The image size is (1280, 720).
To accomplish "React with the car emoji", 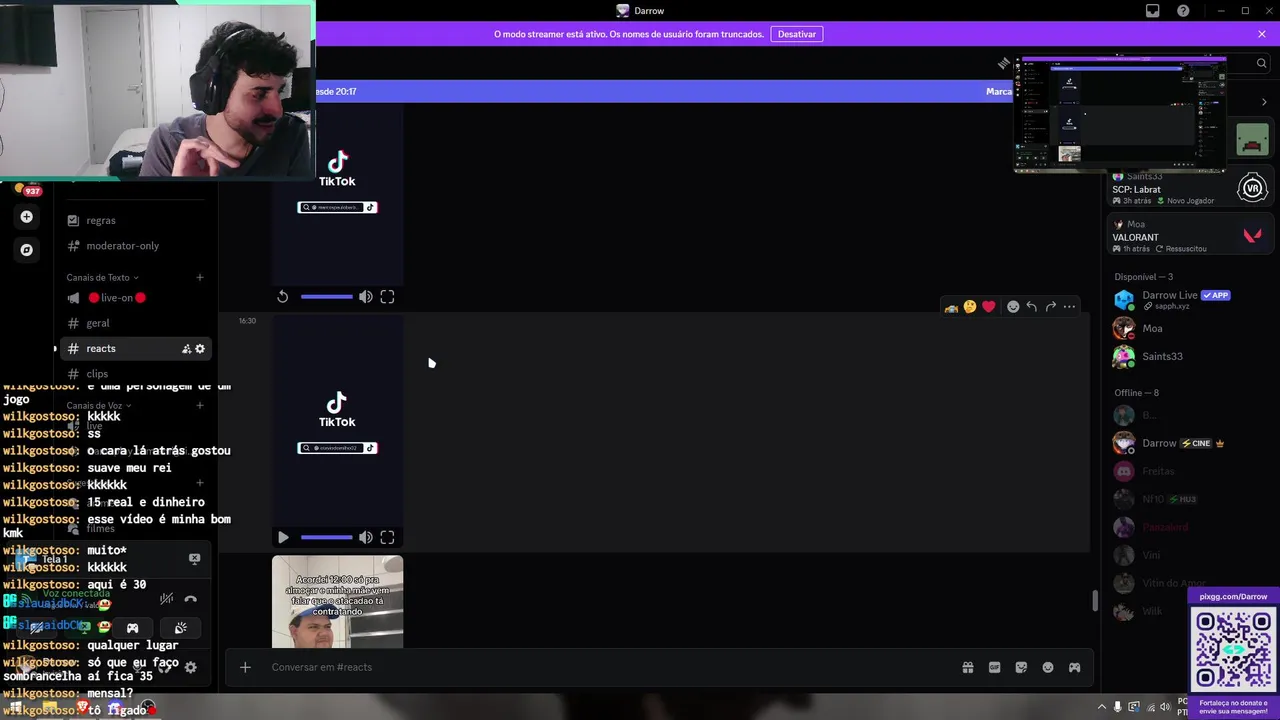I will 951,307.
